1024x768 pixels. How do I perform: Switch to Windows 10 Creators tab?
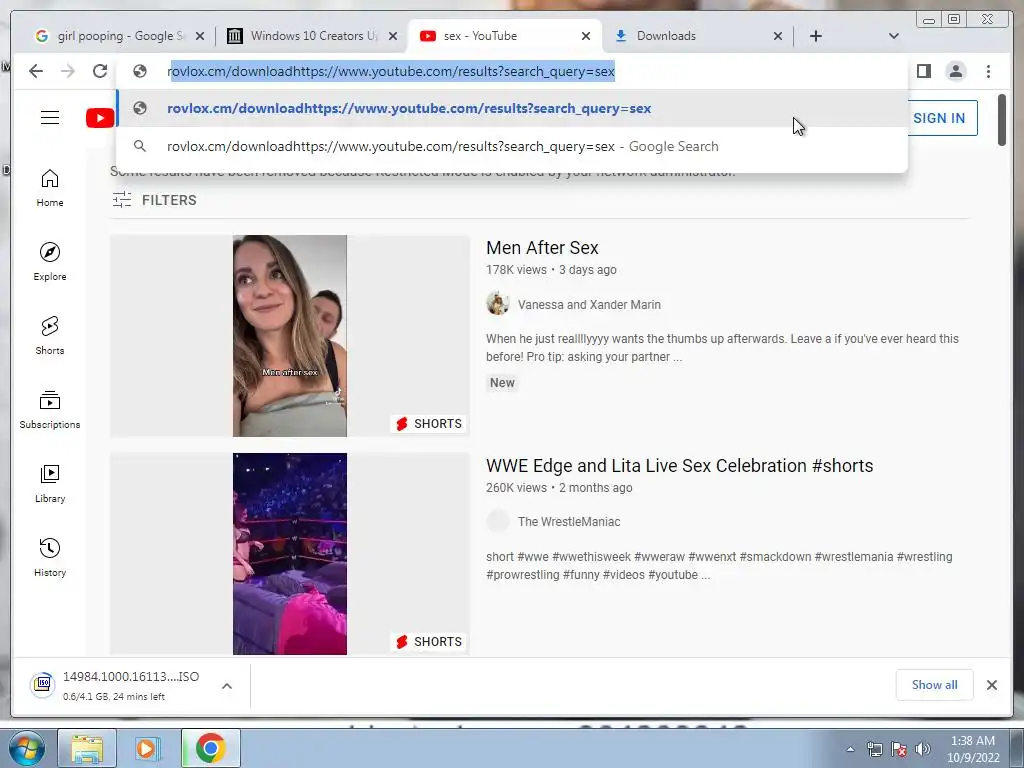click(x=312, y=36)
